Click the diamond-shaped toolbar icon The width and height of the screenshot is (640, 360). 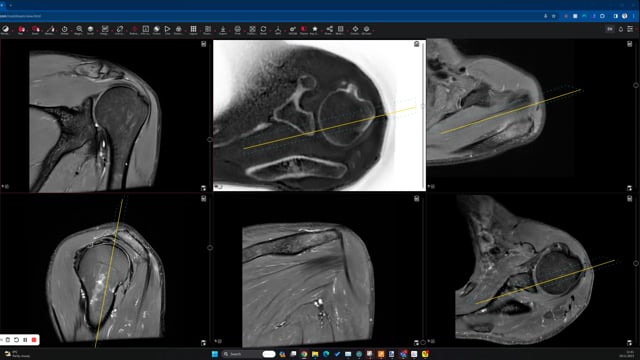point(355,29)
